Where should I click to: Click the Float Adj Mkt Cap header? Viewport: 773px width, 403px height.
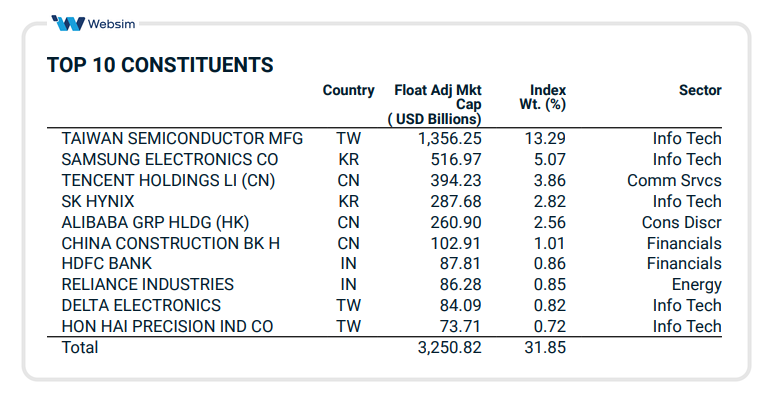438,104
